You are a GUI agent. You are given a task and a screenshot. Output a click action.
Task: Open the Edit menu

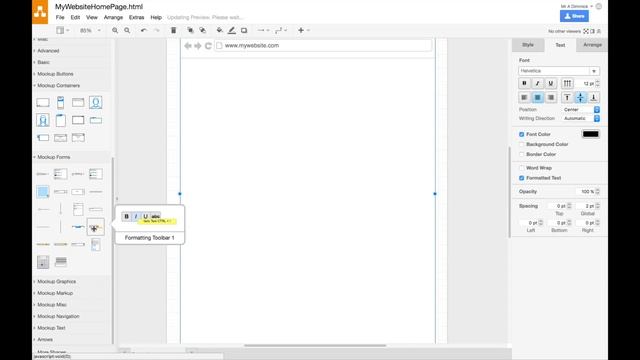[x=75, y=18]
